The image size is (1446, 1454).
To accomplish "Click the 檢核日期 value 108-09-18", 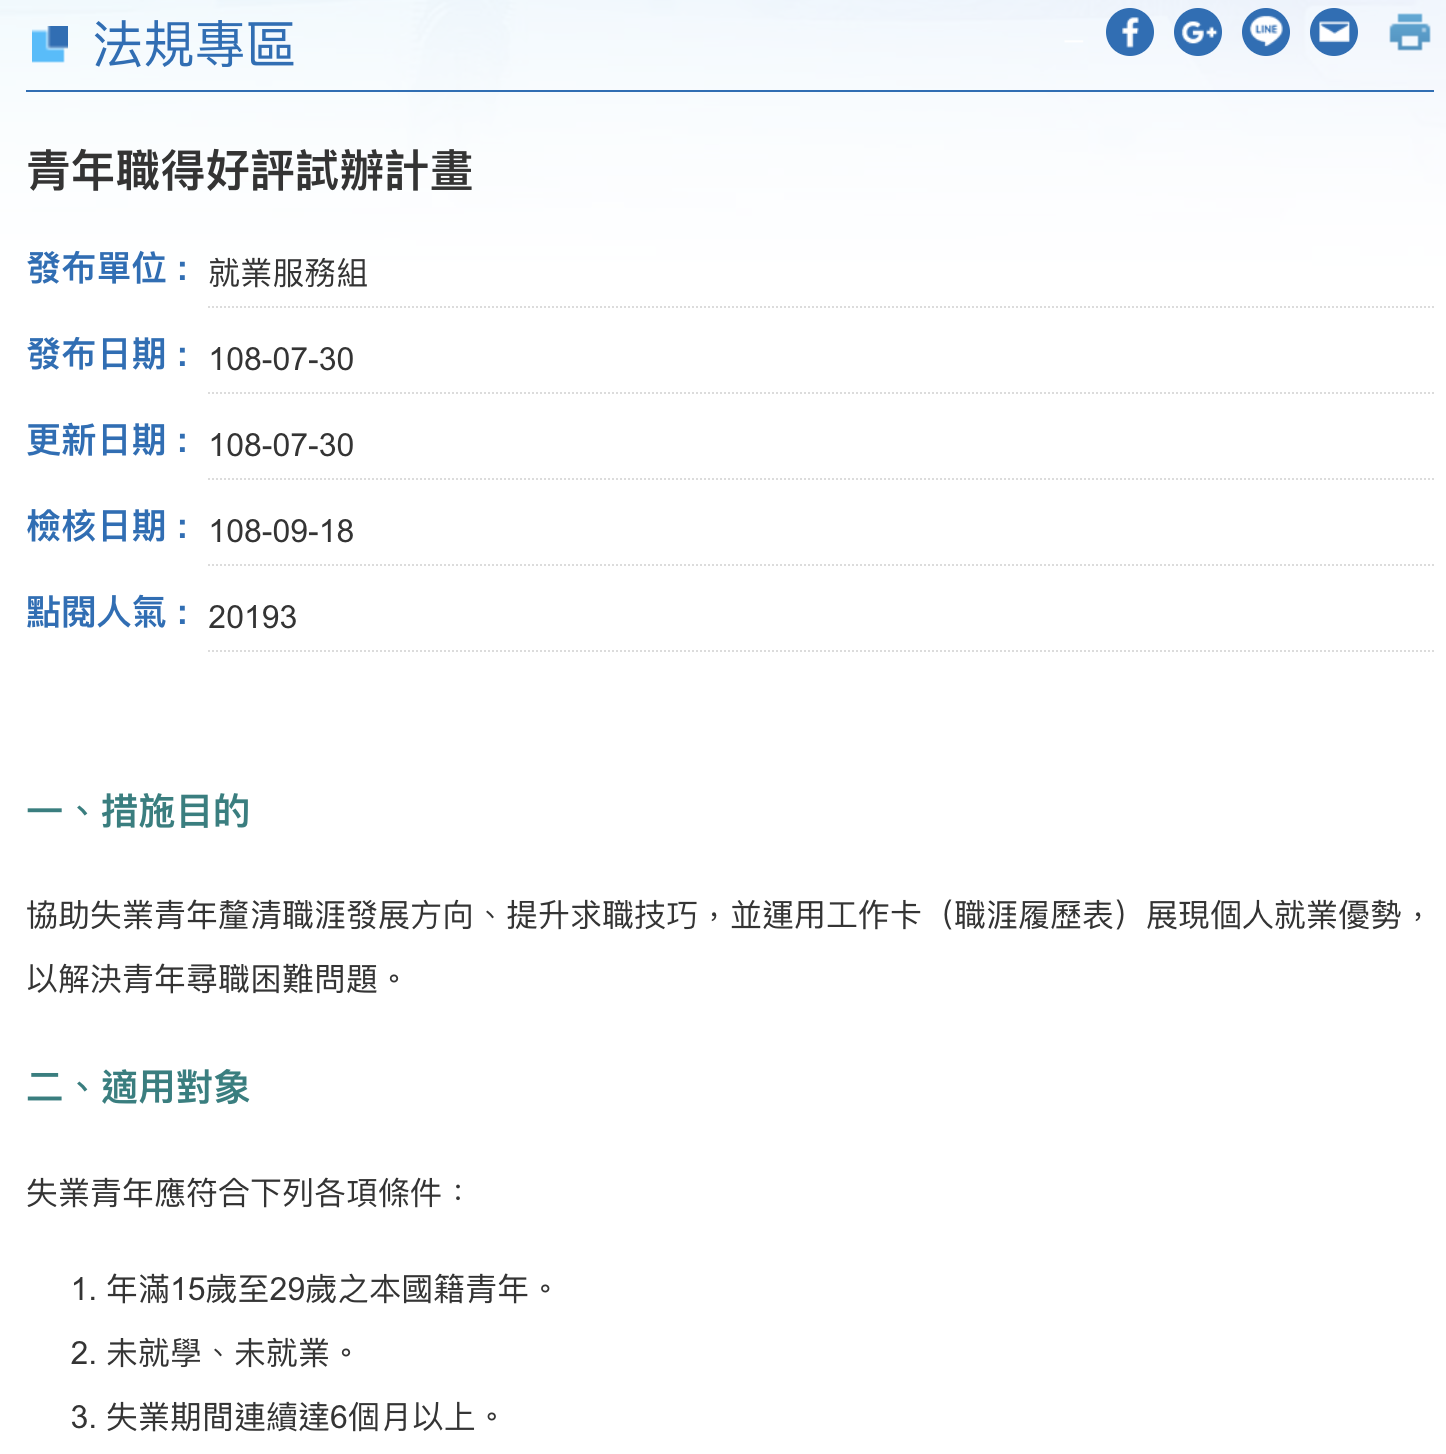I will pos(281,531).
